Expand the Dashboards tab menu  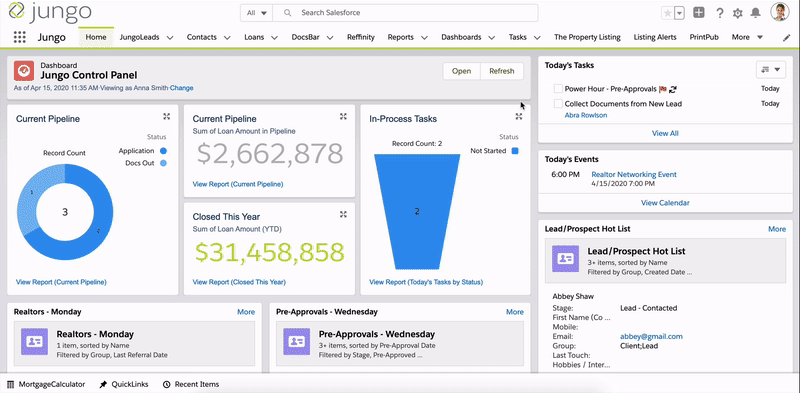pyautogui.click(x=491, y=37)
